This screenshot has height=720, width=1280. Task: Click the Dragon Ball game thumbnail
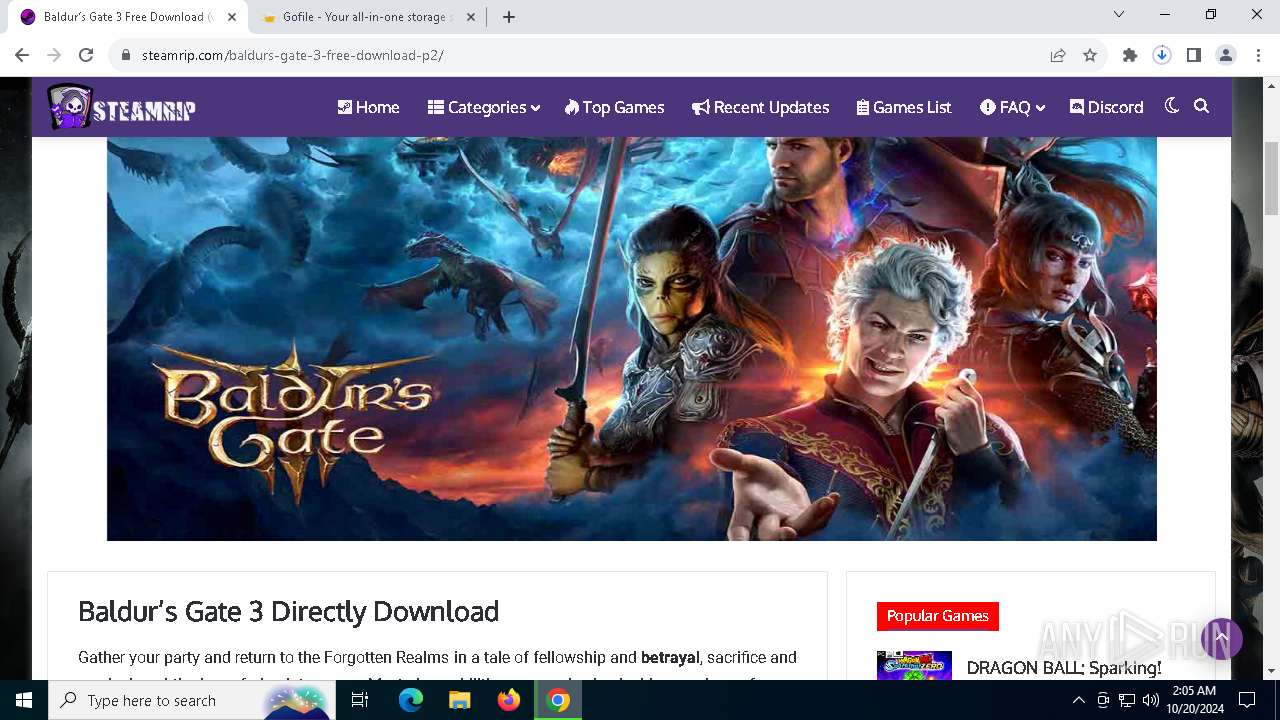point(914,665)
